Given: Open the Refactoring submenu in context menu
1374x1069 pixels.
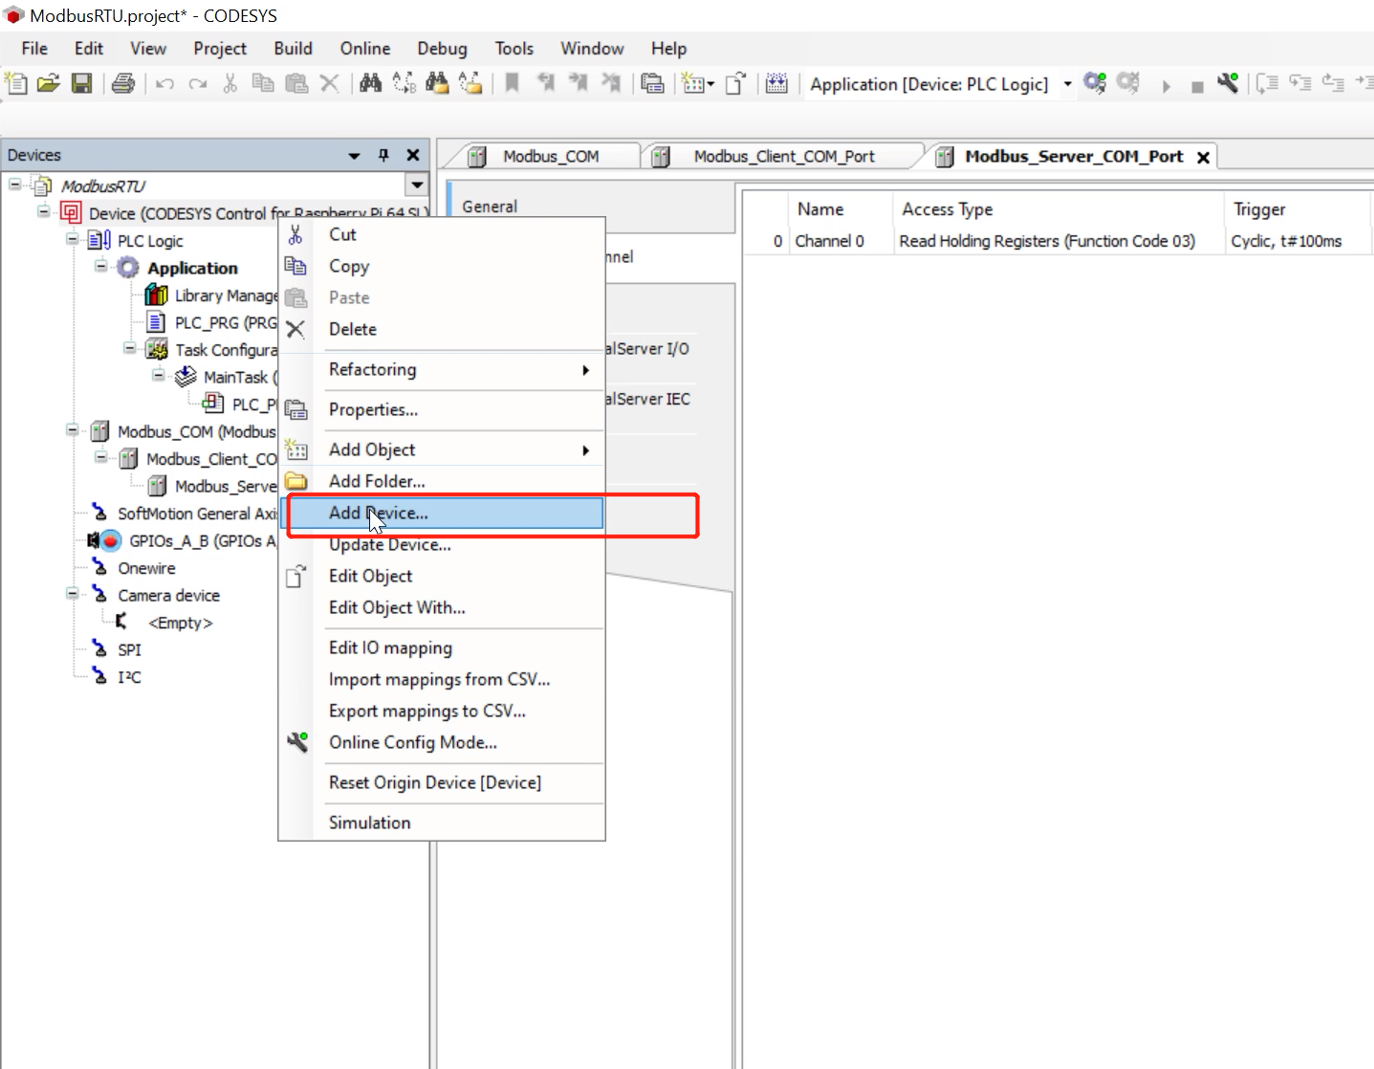Looking at the screenshot, I should (x=442, y=370).
